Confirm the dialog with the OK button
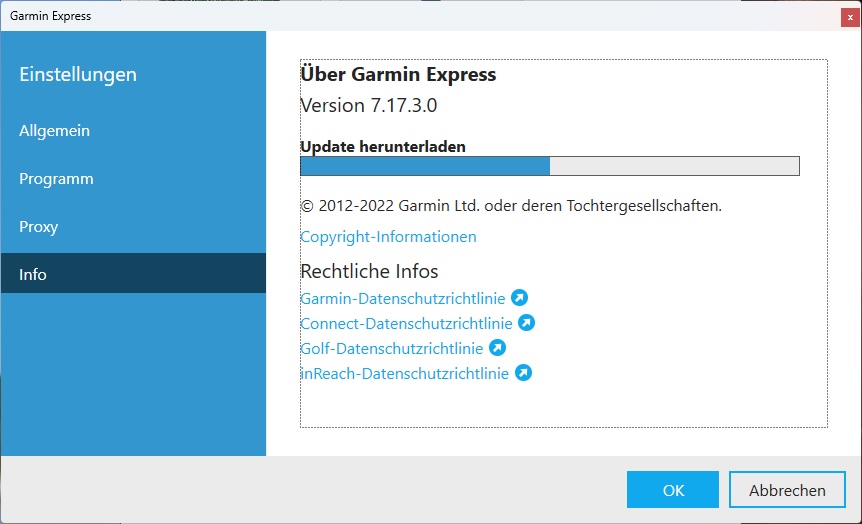 pos(673,490)
